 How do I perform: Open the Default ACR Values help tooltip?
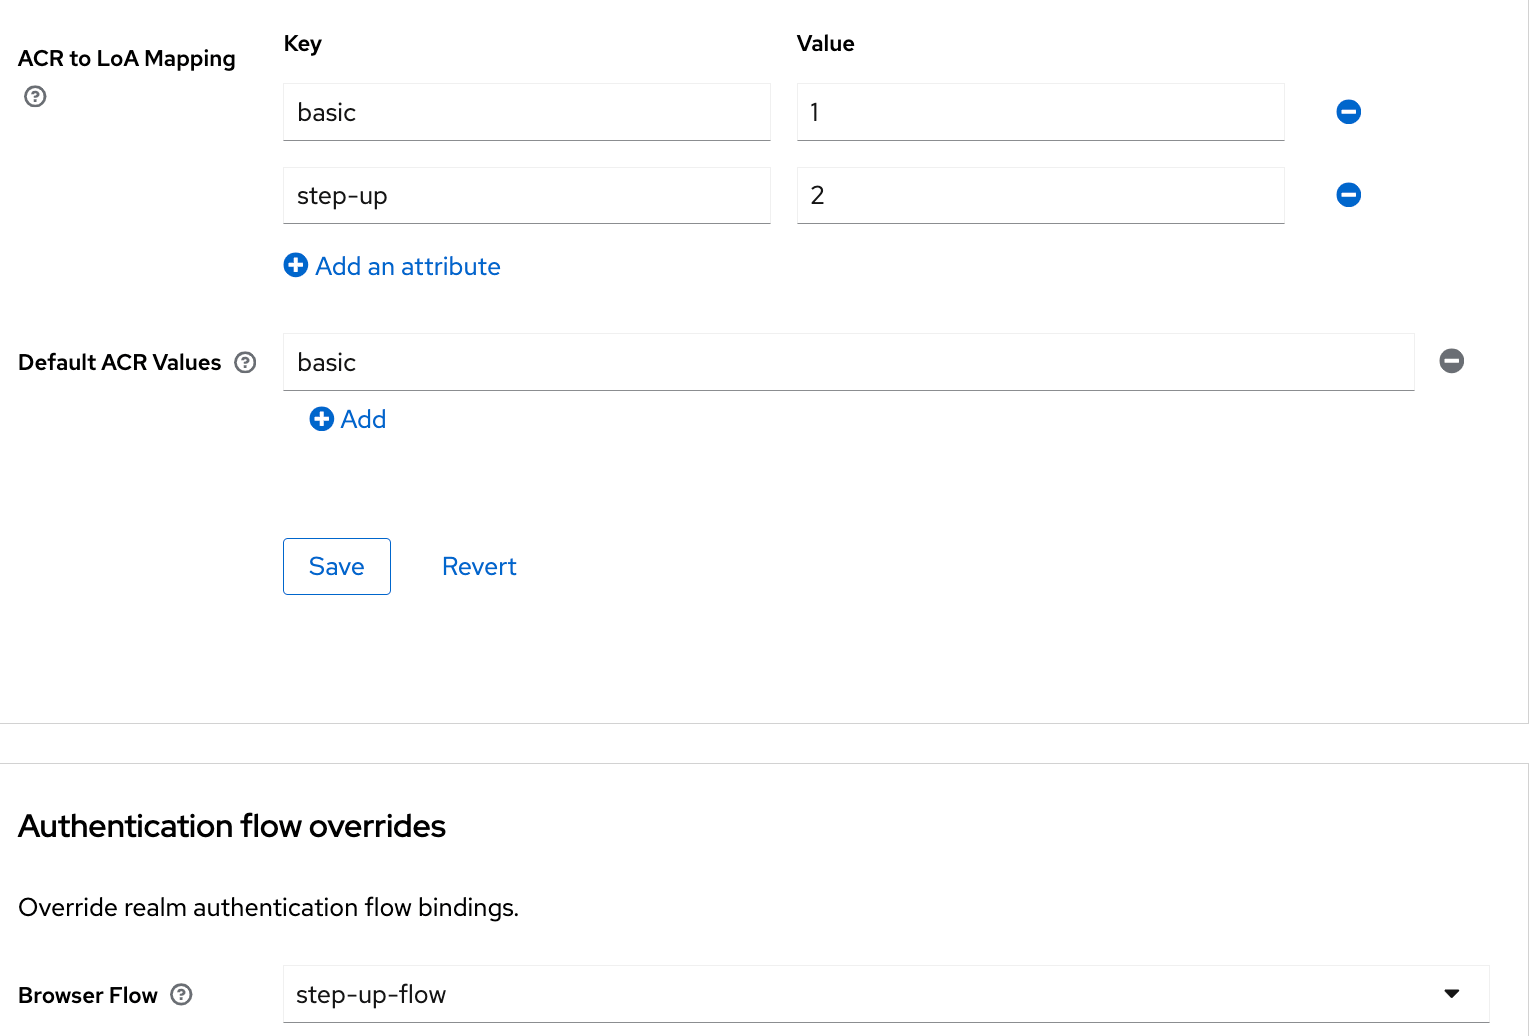tap(245, 362)
